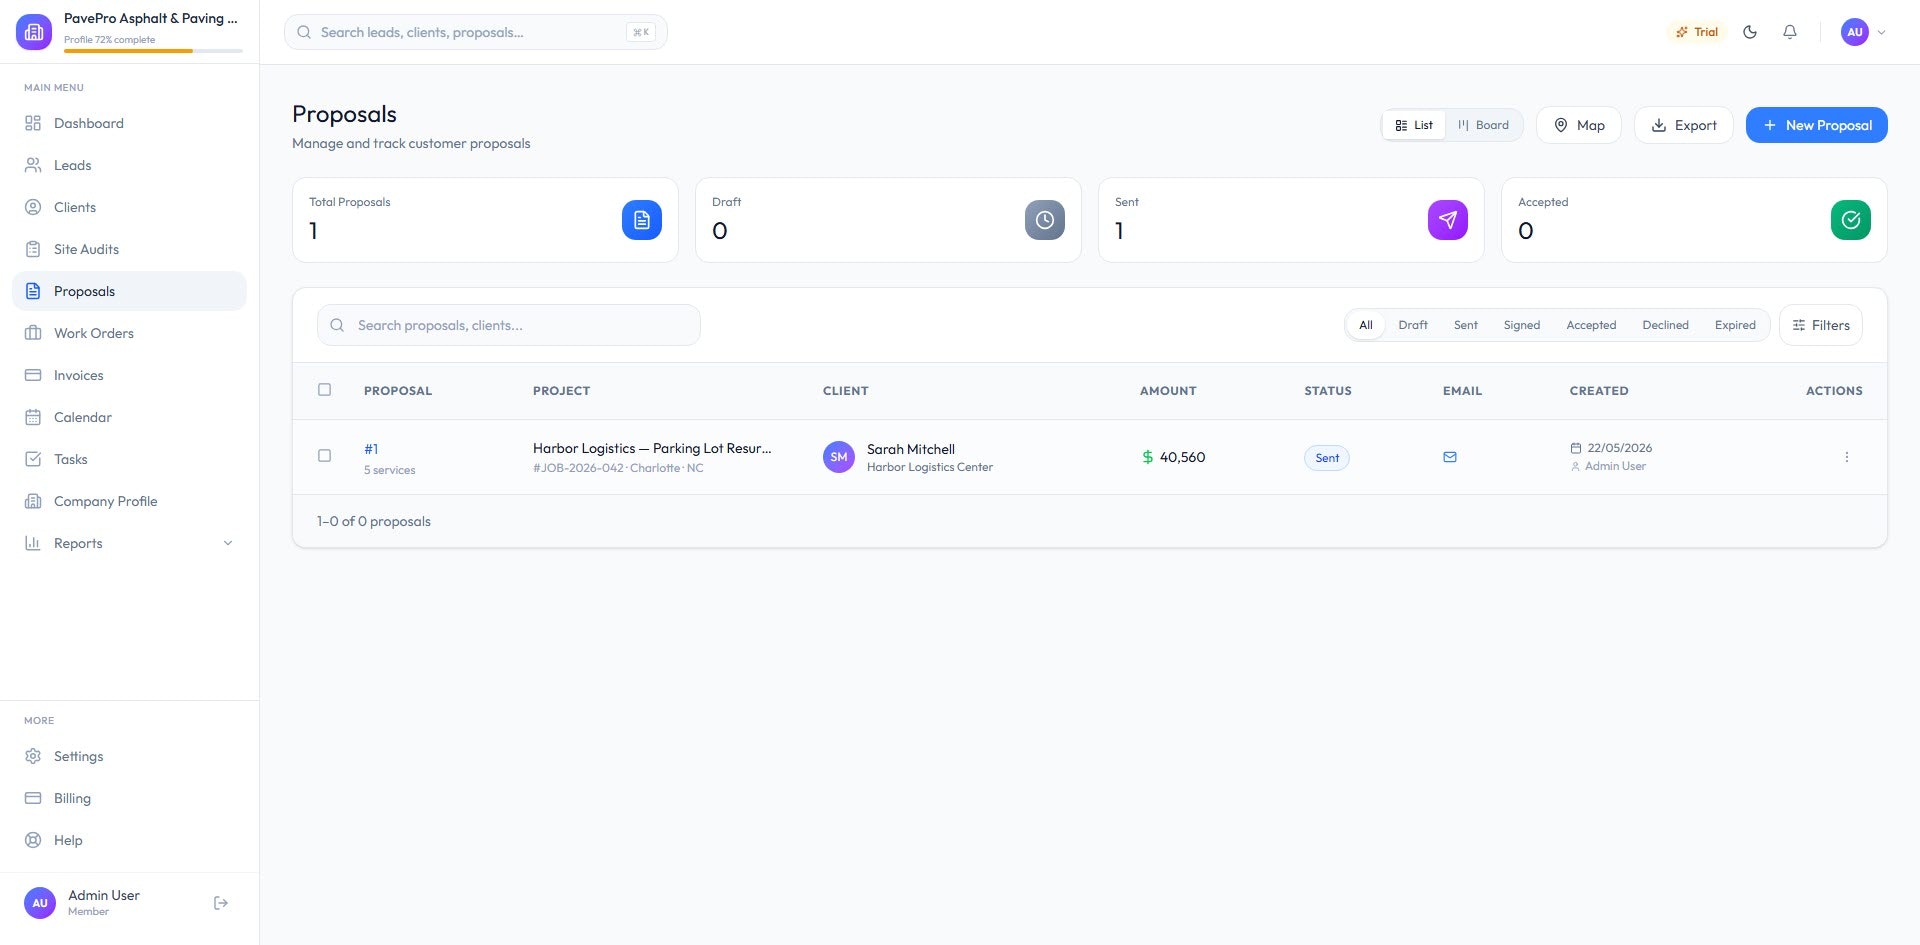Image resolution: width=1920 pixels, height=945 pixels.
Task: Open the Calendar page
Action: [x=129, y=417]
